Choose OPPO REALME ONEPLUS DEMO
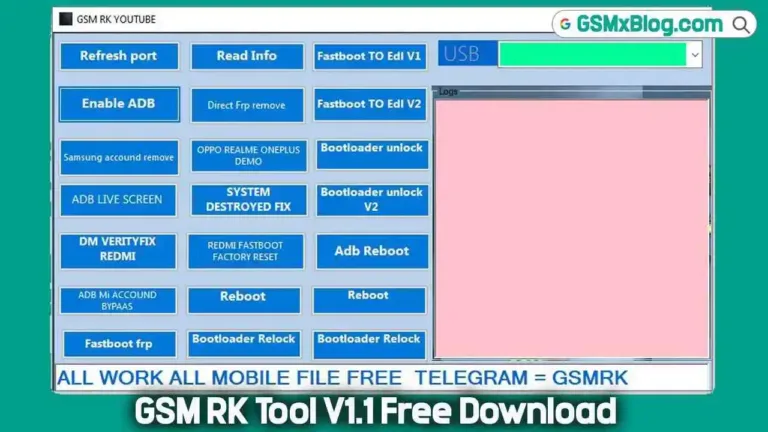Screen dimensions: 768x432 [248, 156]
